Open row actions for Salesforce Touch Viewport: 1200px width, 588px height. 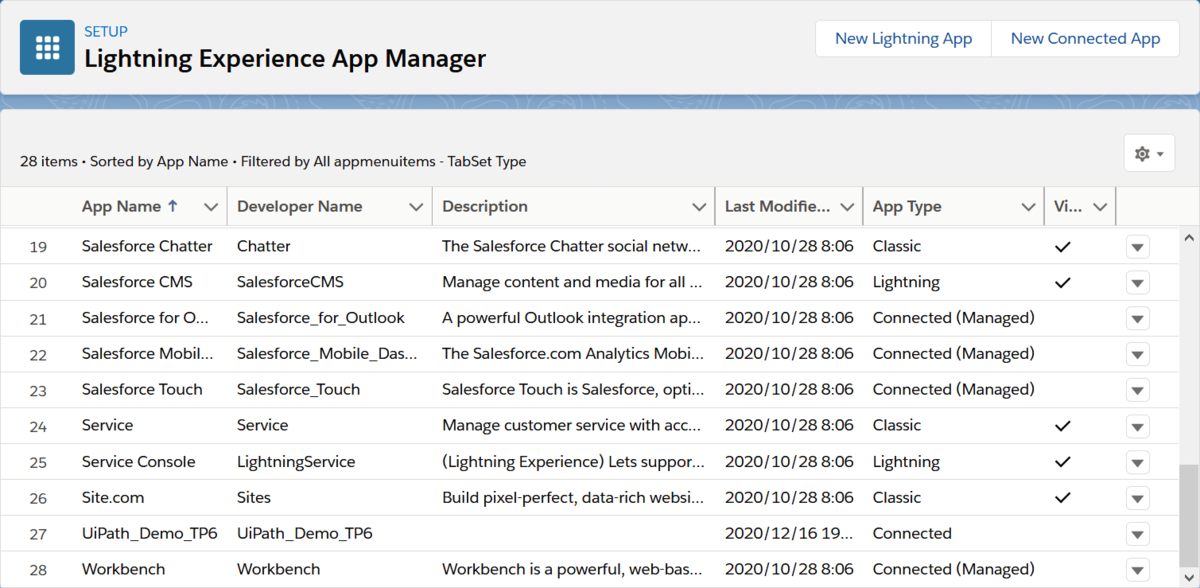coord(1137,391)
